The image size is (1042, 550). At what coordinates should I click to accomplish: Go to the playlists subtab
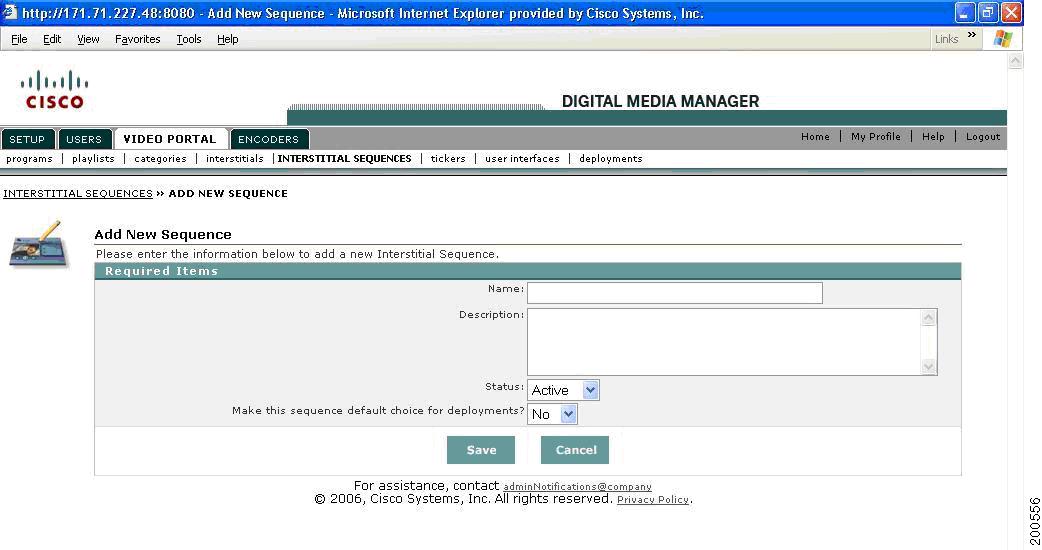[93, 159]
